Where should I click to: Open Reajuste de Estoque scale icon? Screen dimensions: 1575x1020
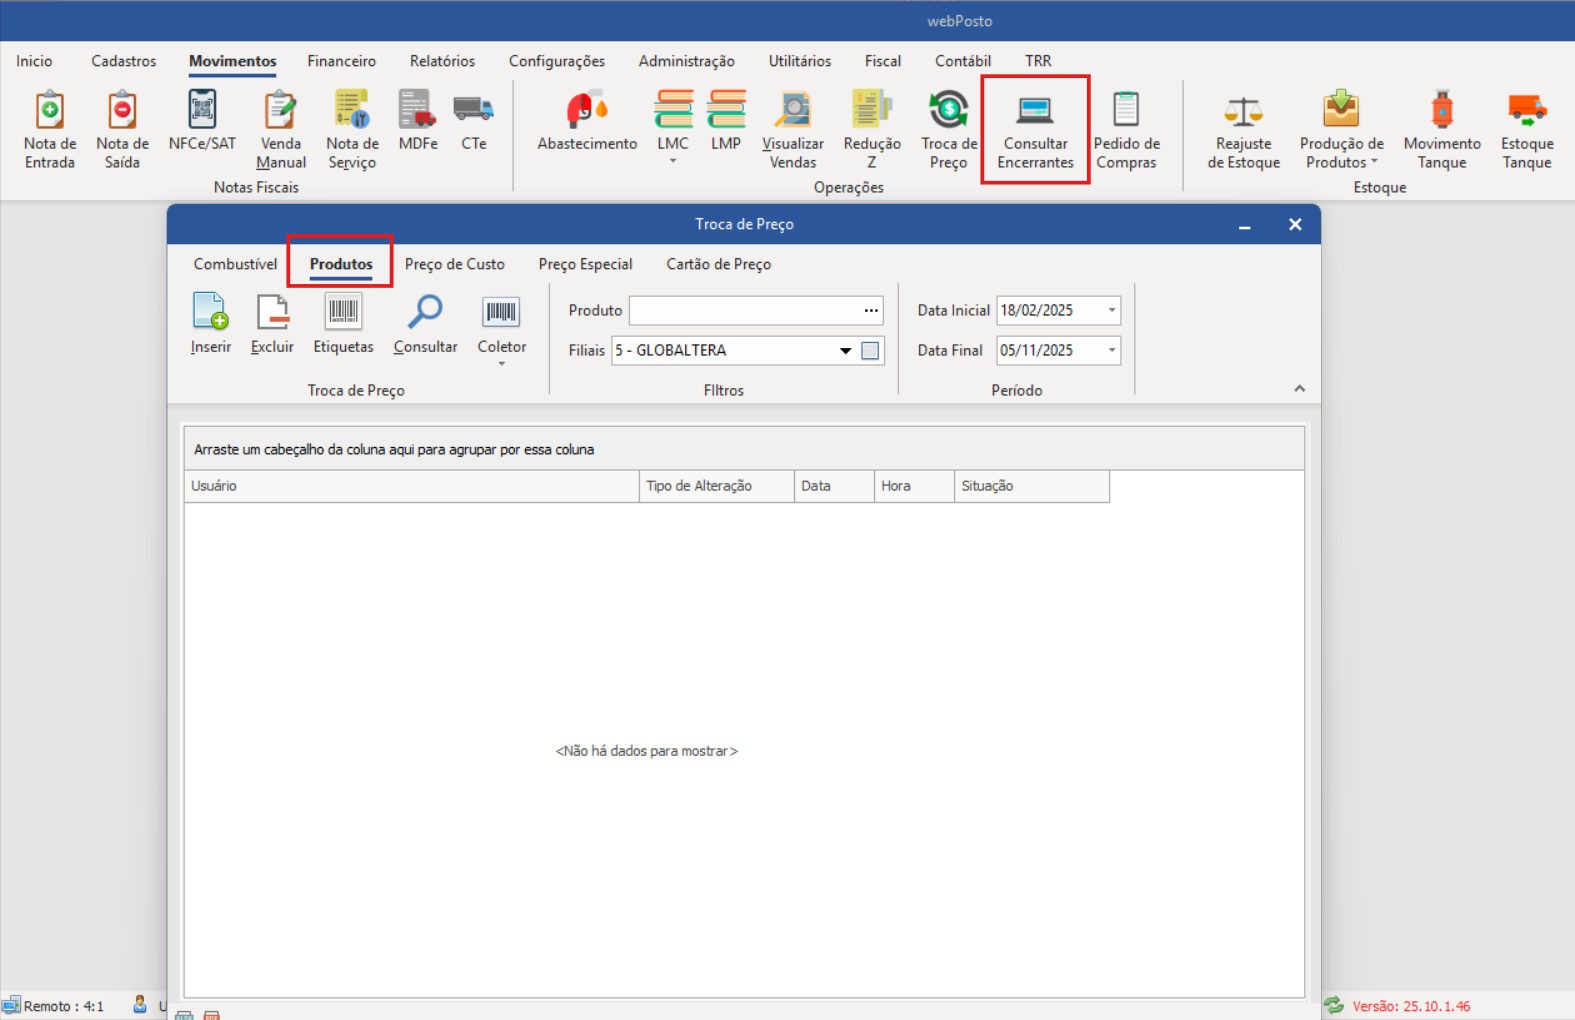pyautogui.click(x=1243, y=110)
